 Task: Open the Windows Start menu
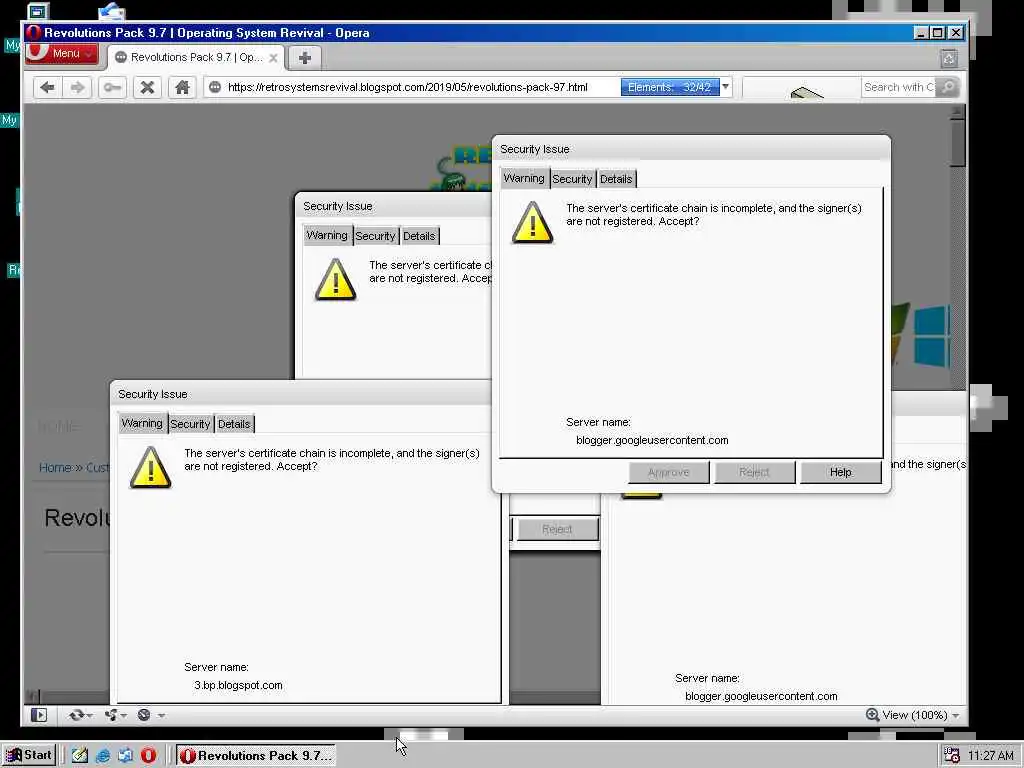[29, 755]
